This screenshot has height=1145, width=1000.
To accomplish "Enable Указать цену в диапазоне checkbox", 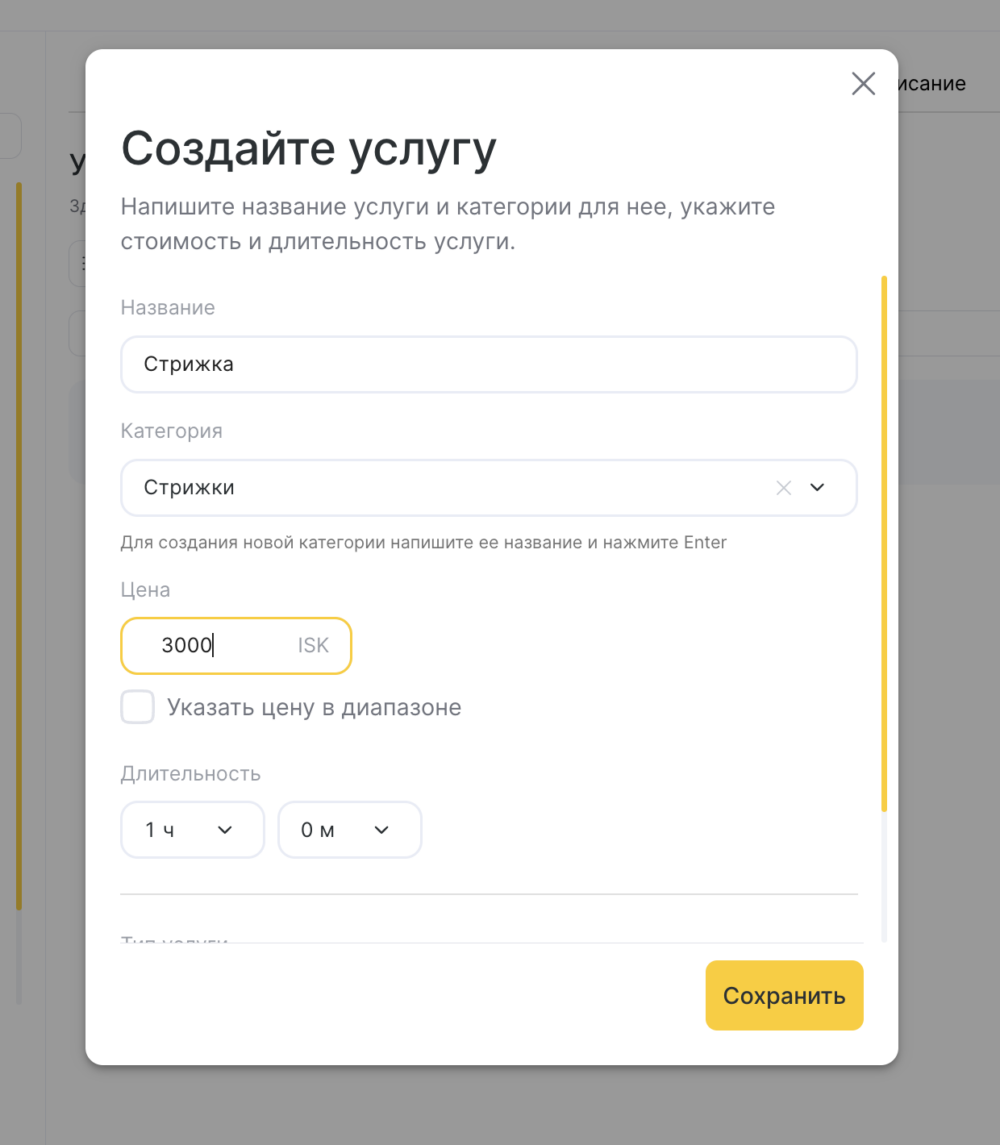I will click(137, 707).
